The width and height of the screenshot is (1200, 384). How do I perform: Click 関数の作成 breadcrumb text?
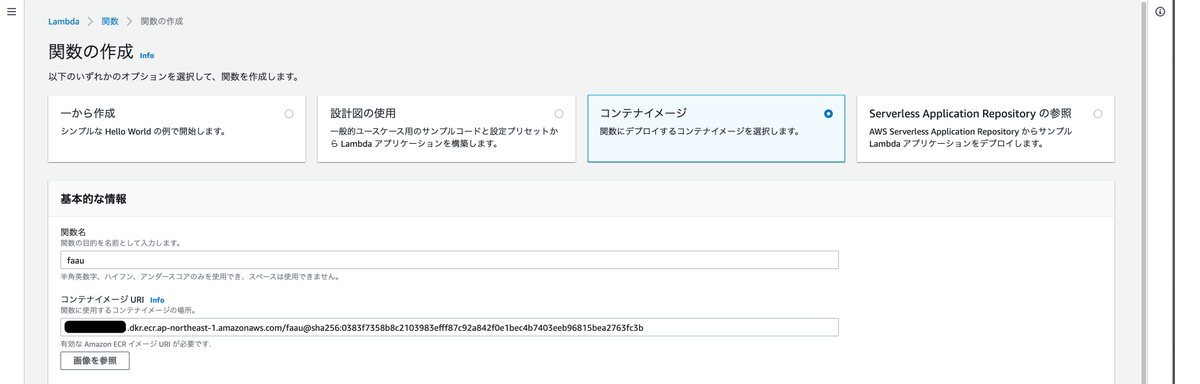162,21
